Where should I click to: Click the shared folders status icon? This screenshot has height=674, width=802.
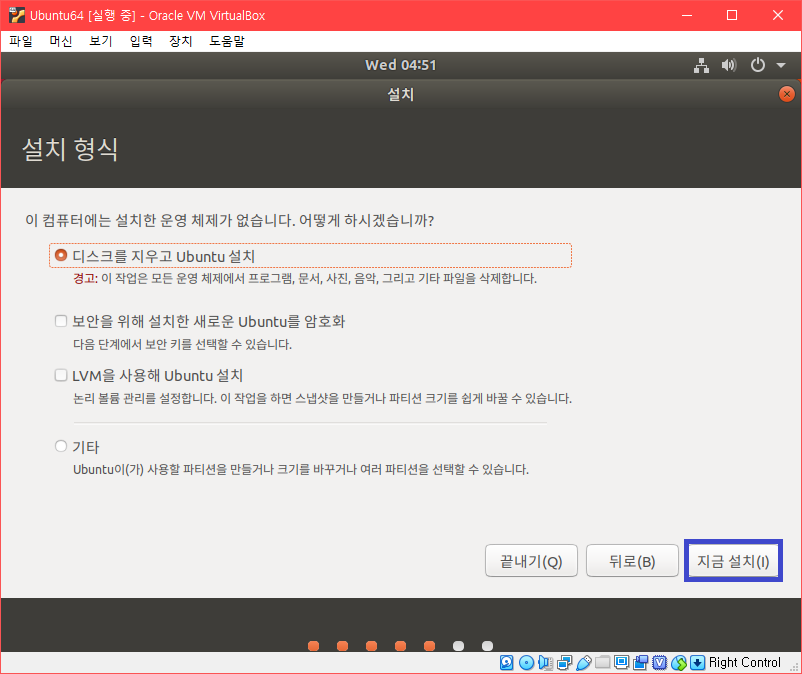click(603, 662)
